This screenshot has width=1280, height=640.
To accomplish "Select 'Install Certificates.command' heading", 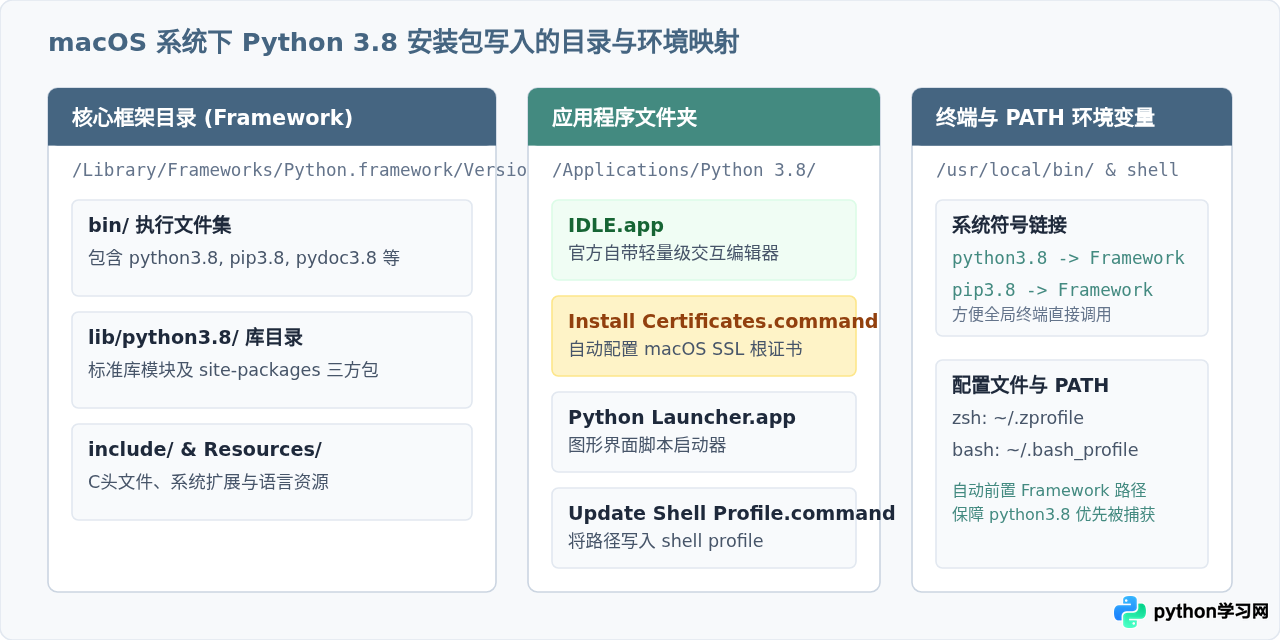I will tap(723, 321).
